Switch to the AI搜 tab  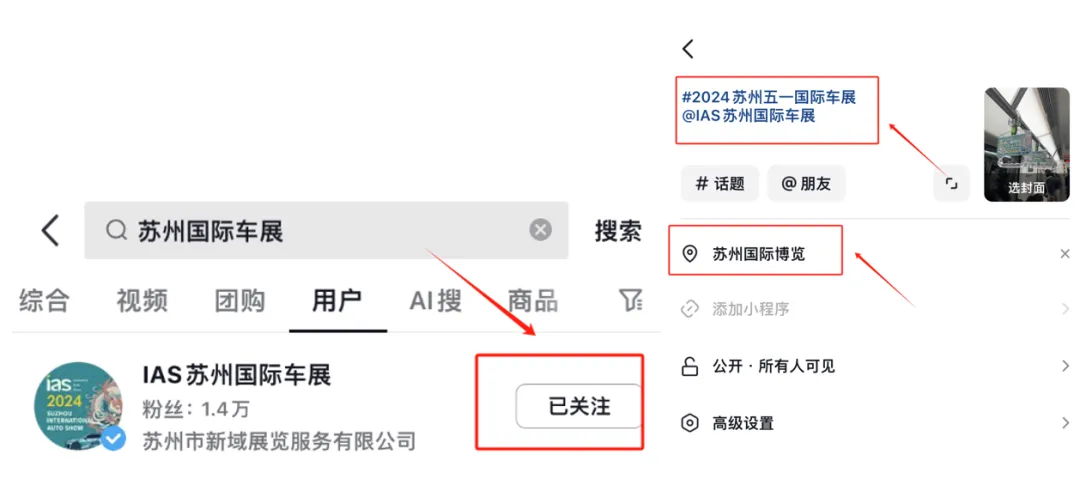435,301
